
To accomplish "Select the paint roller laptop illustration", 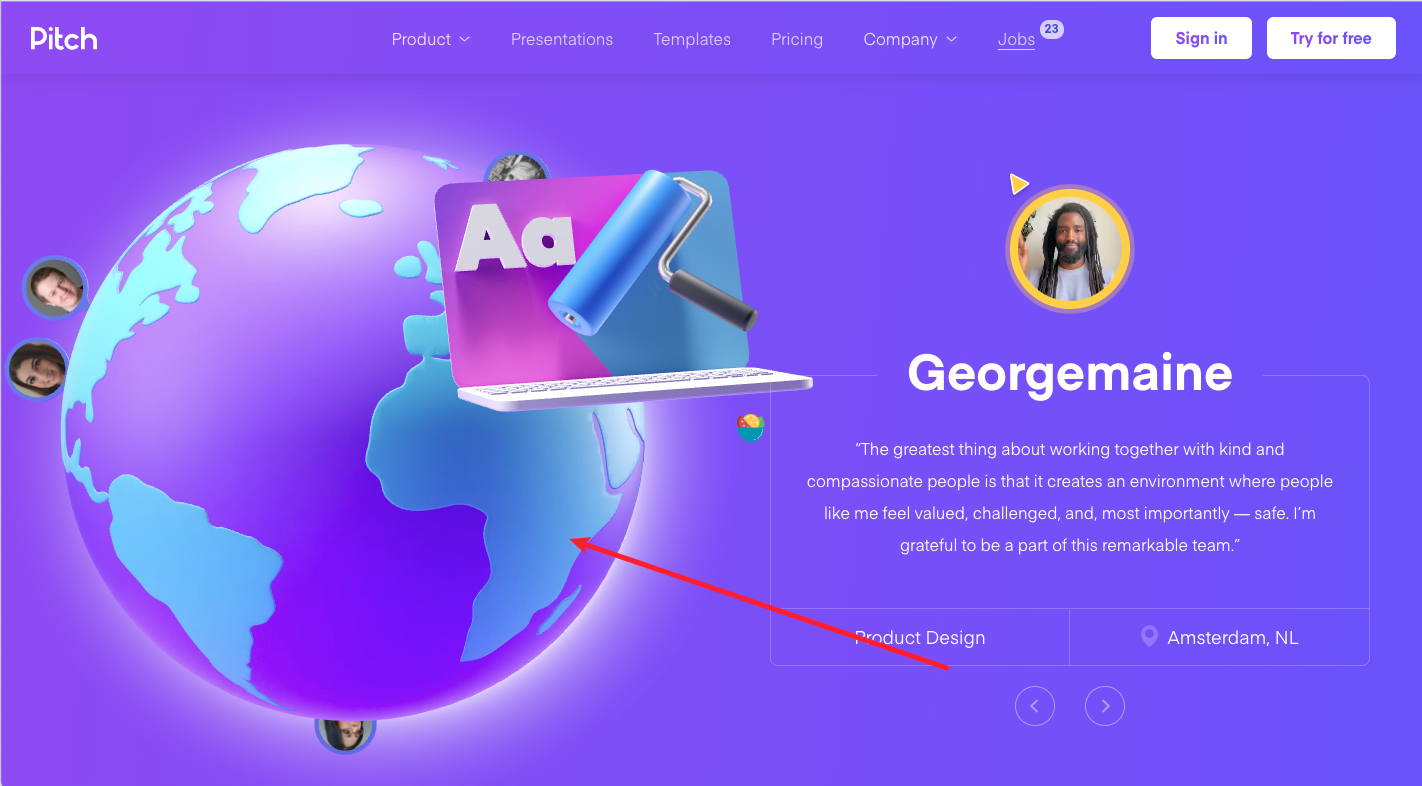I will 620,290.
